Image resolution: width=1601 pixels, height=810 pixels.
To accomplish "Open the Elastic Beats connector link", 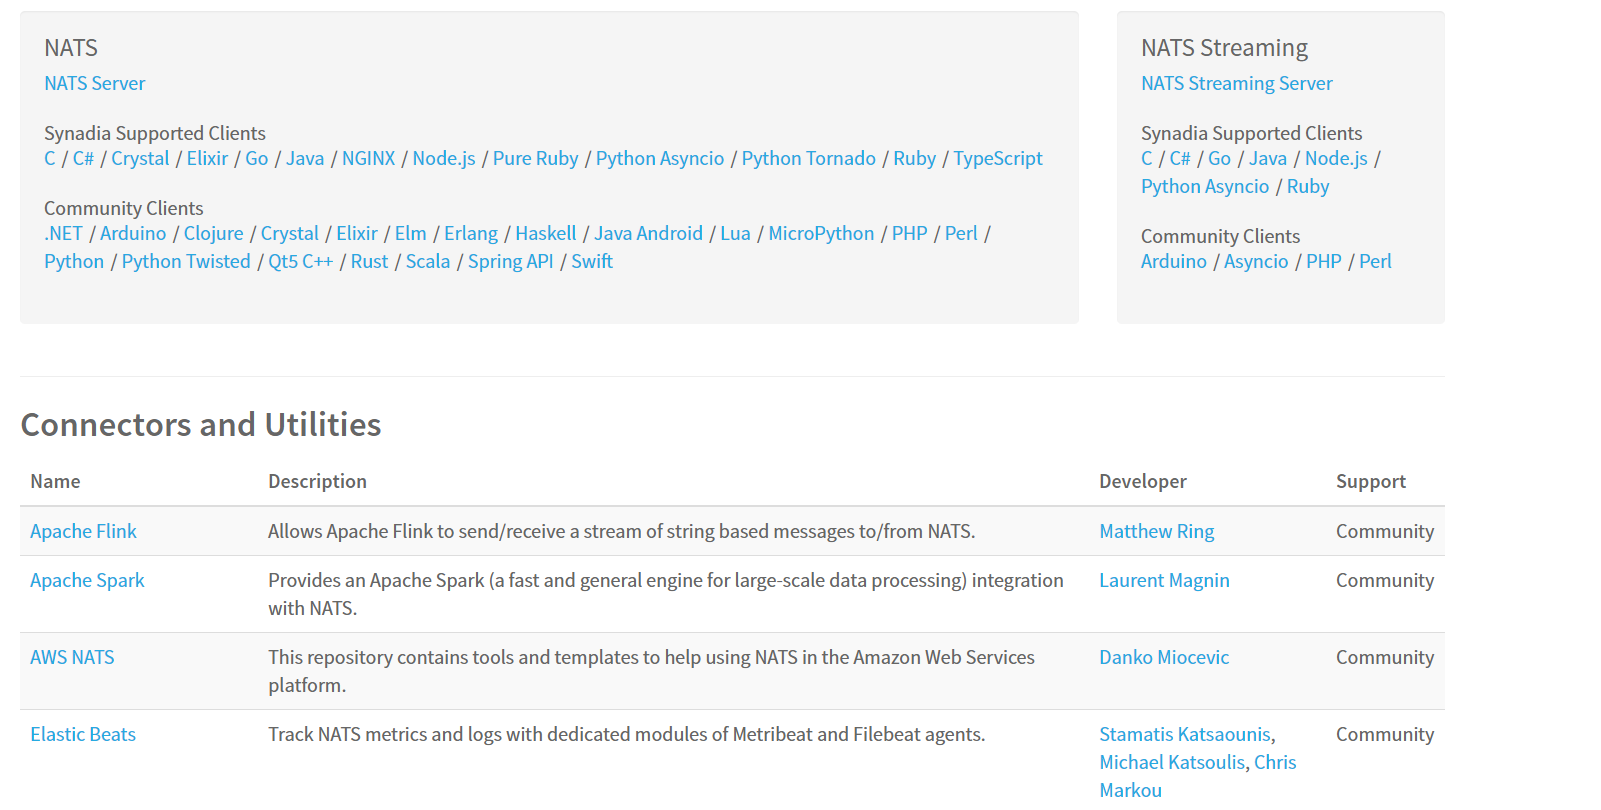I will coord(83,735).
